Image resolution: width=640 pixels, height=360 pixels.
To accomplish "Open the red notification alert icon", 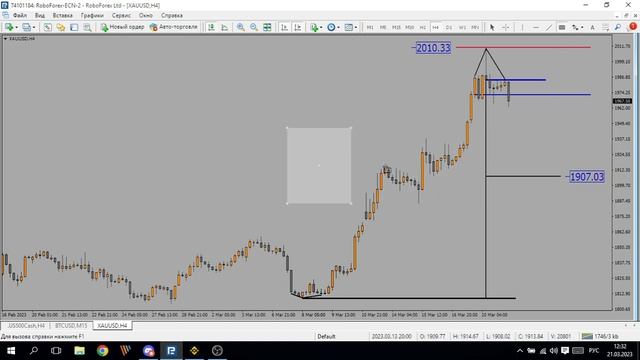I will [633, 27].
